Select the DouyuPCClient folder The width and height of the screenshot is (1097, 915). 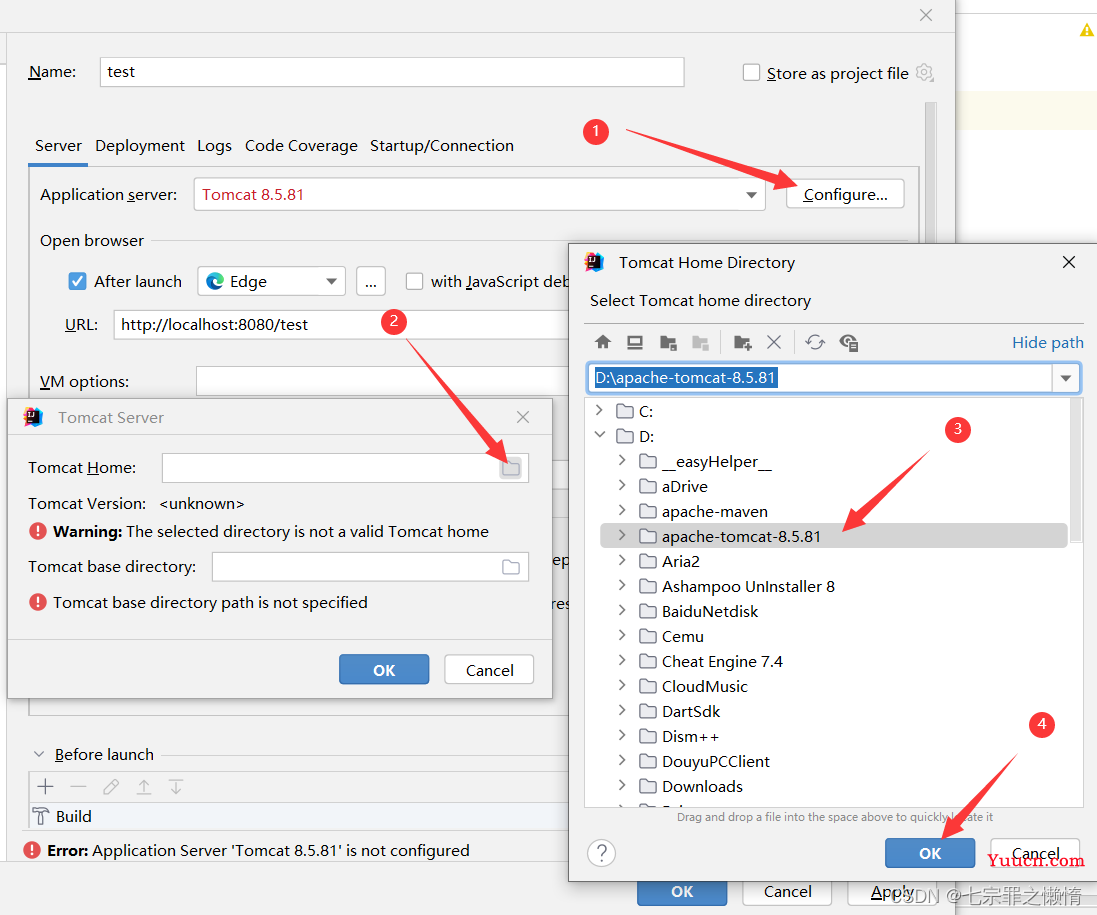click(x=716, y=761)
